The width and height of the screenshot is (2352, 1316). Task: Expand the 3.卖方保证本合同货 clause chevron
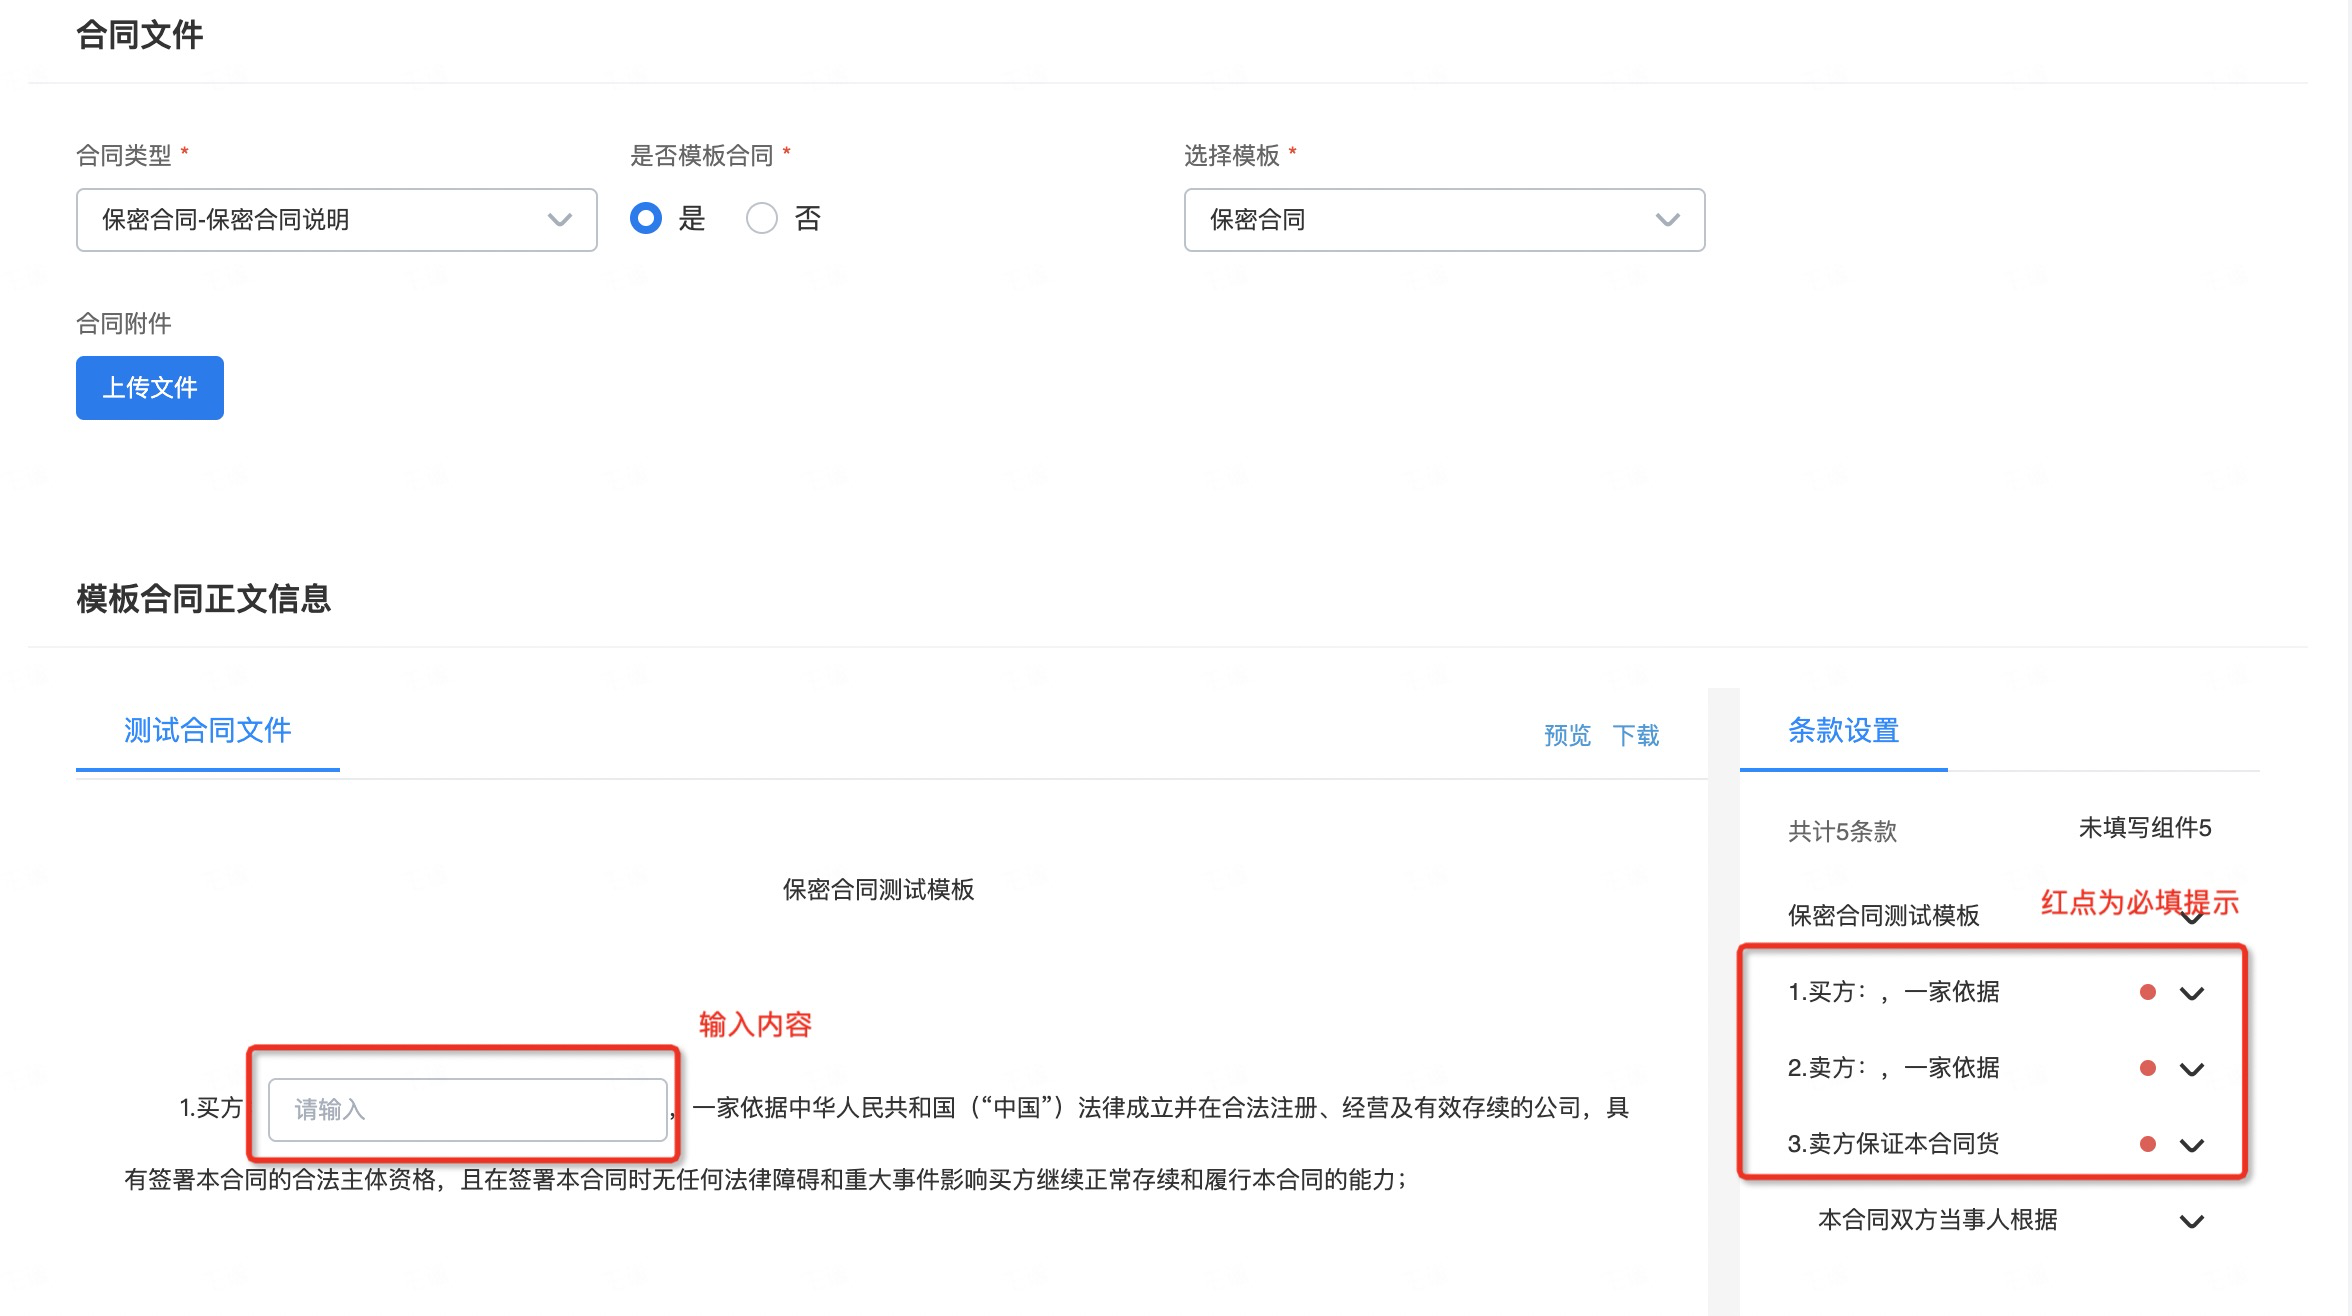click(x=2192, y=1145)
